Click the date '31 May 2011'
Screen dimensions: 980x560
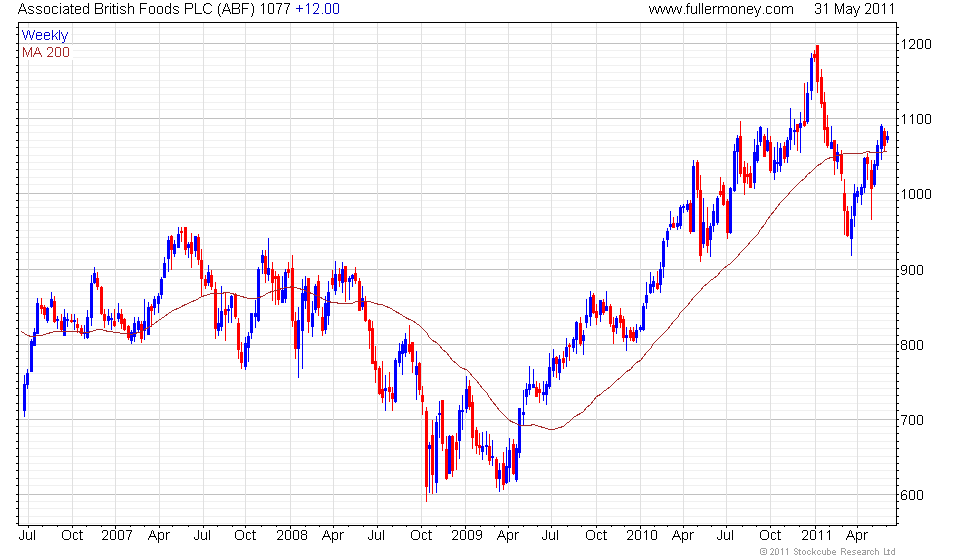click(x=854, y=9)
